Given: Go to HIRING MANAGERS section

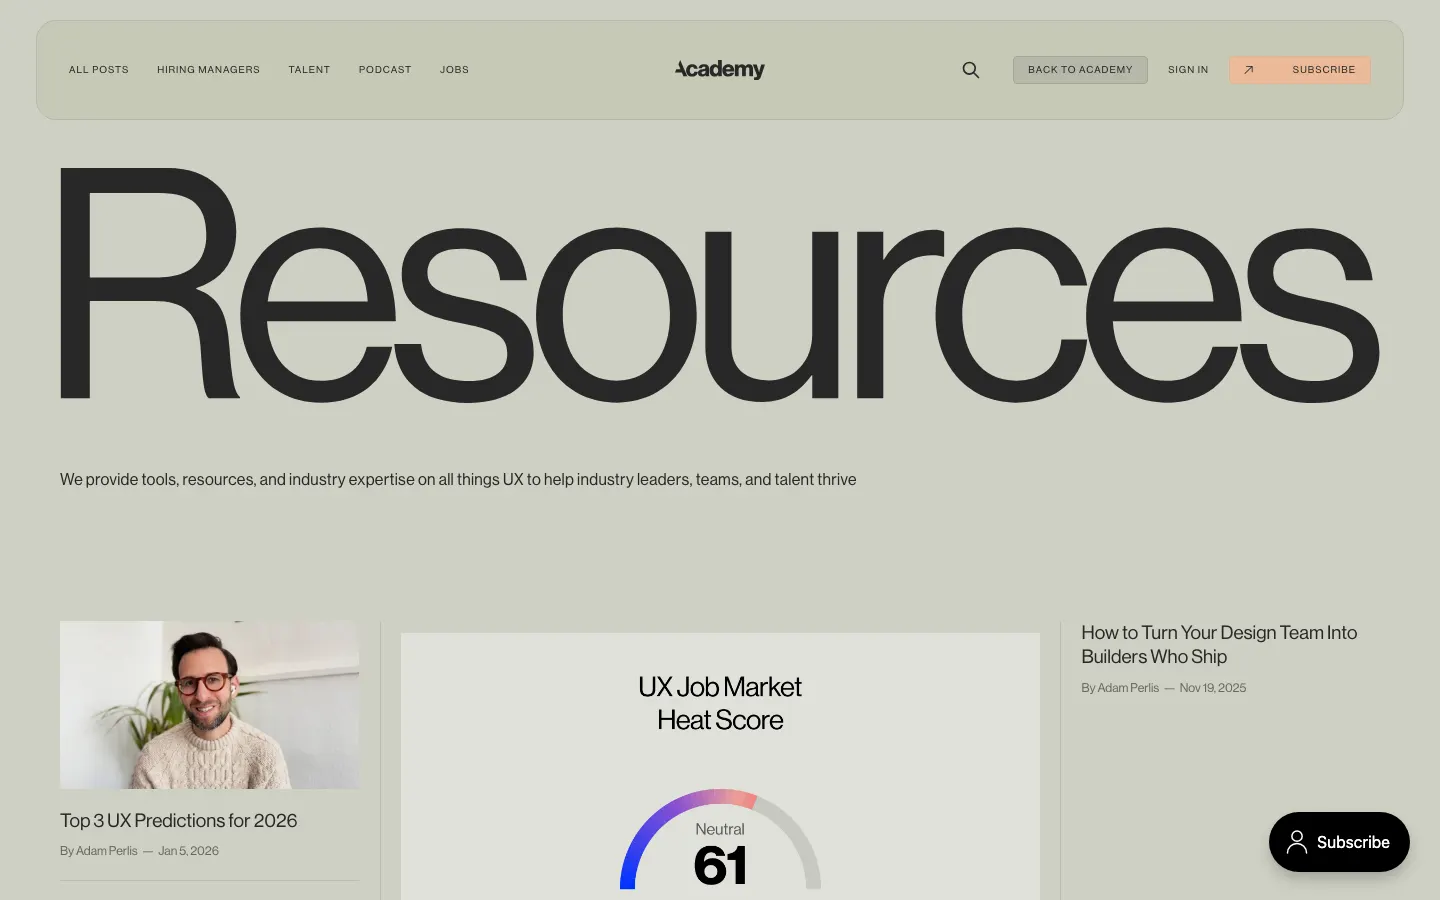Looking at the screenshot, I should pyautogui.click(x=208, y=70).
